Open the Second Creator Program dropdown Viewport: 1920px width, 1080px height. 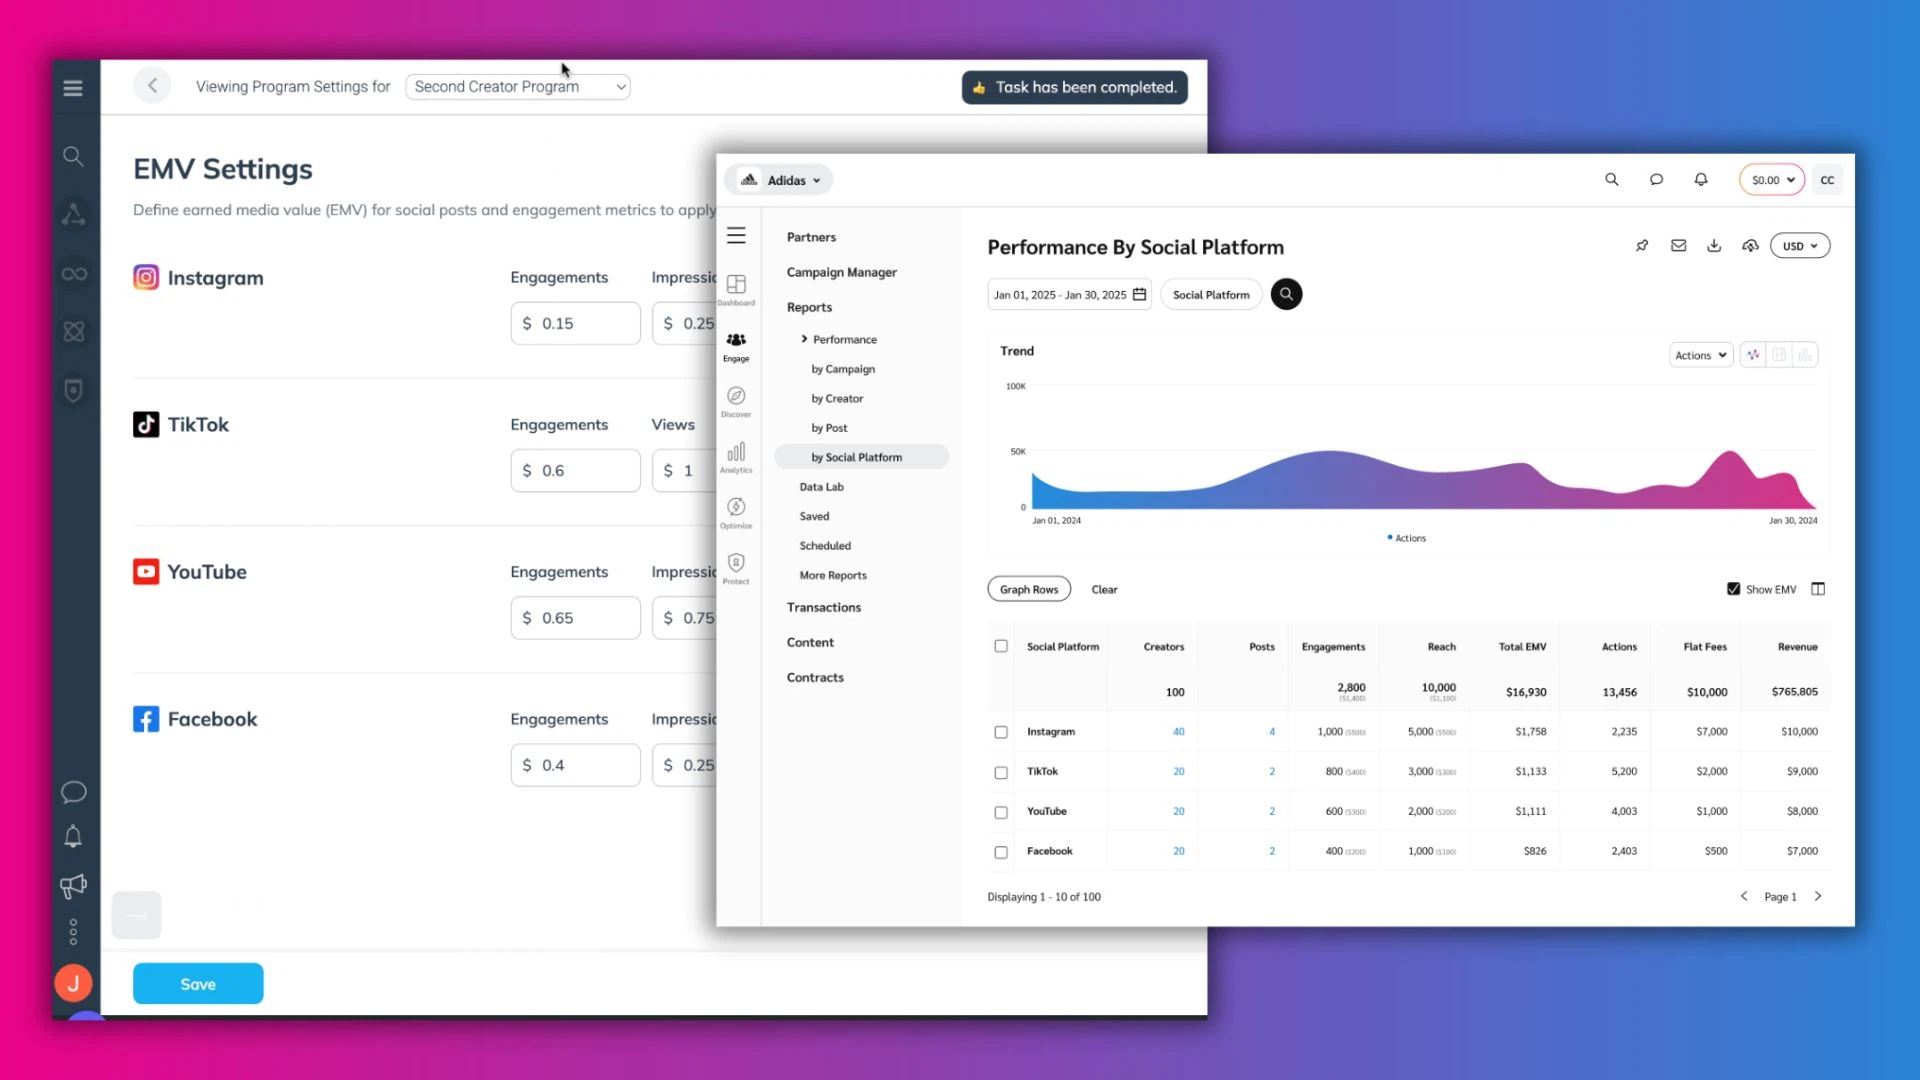pos(517,86)
